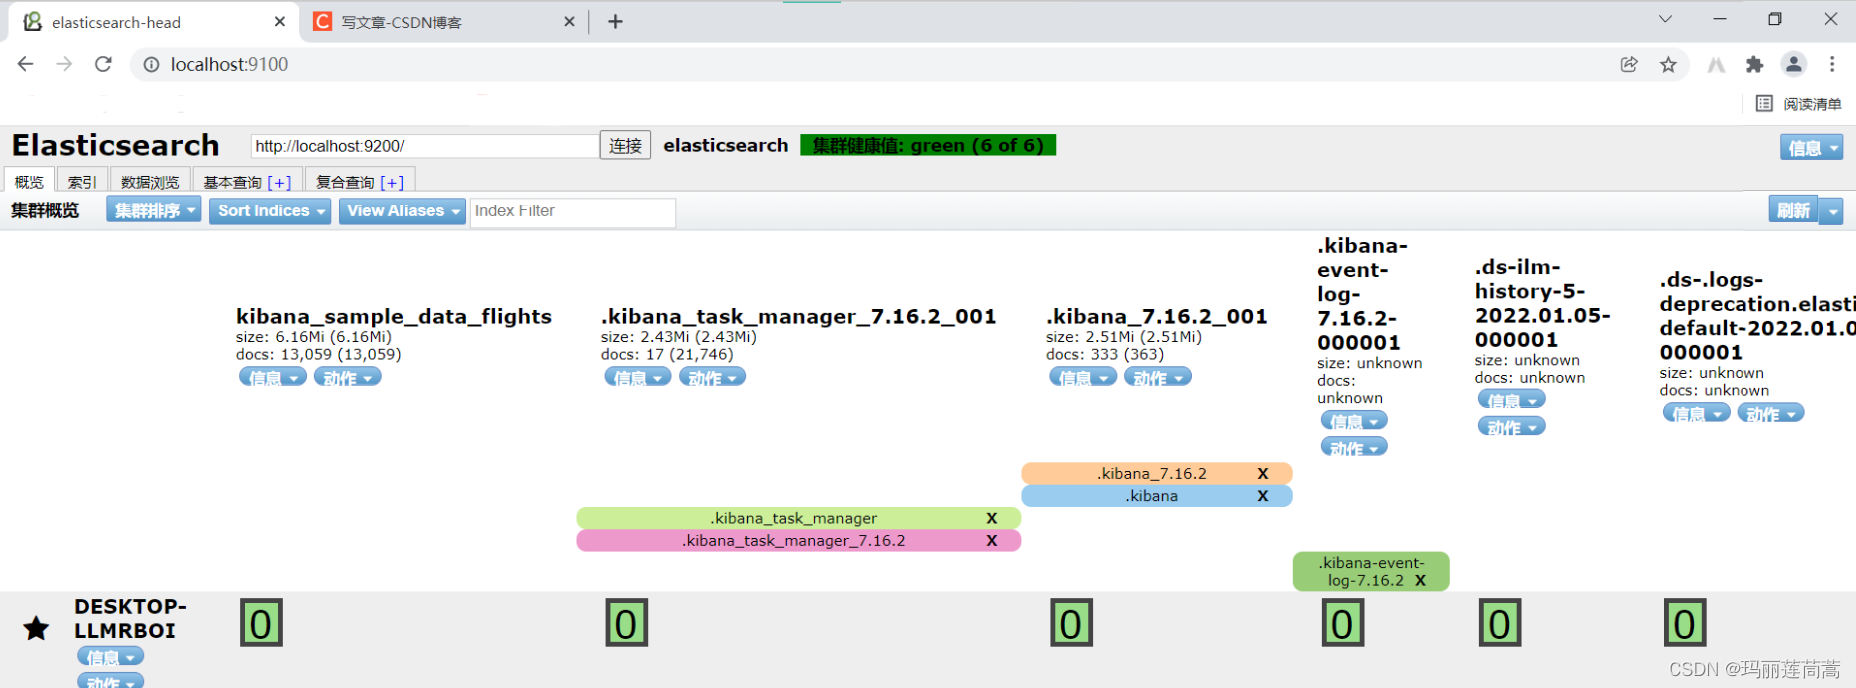Open 信息 menu for kibana_sample_data_flights
Image resolution: width=1856 pixels, height=688 pixels.
[x=273, y=377]
